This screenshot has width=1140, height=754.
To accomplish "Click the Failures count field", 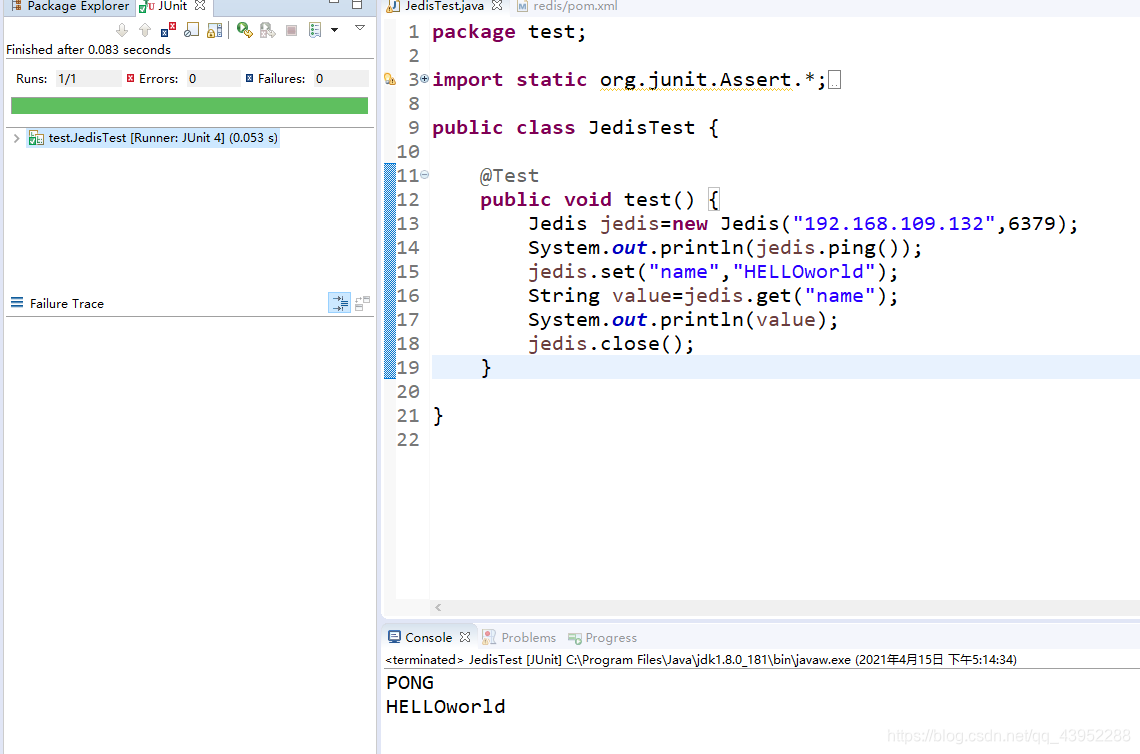I will pos(340,79).
